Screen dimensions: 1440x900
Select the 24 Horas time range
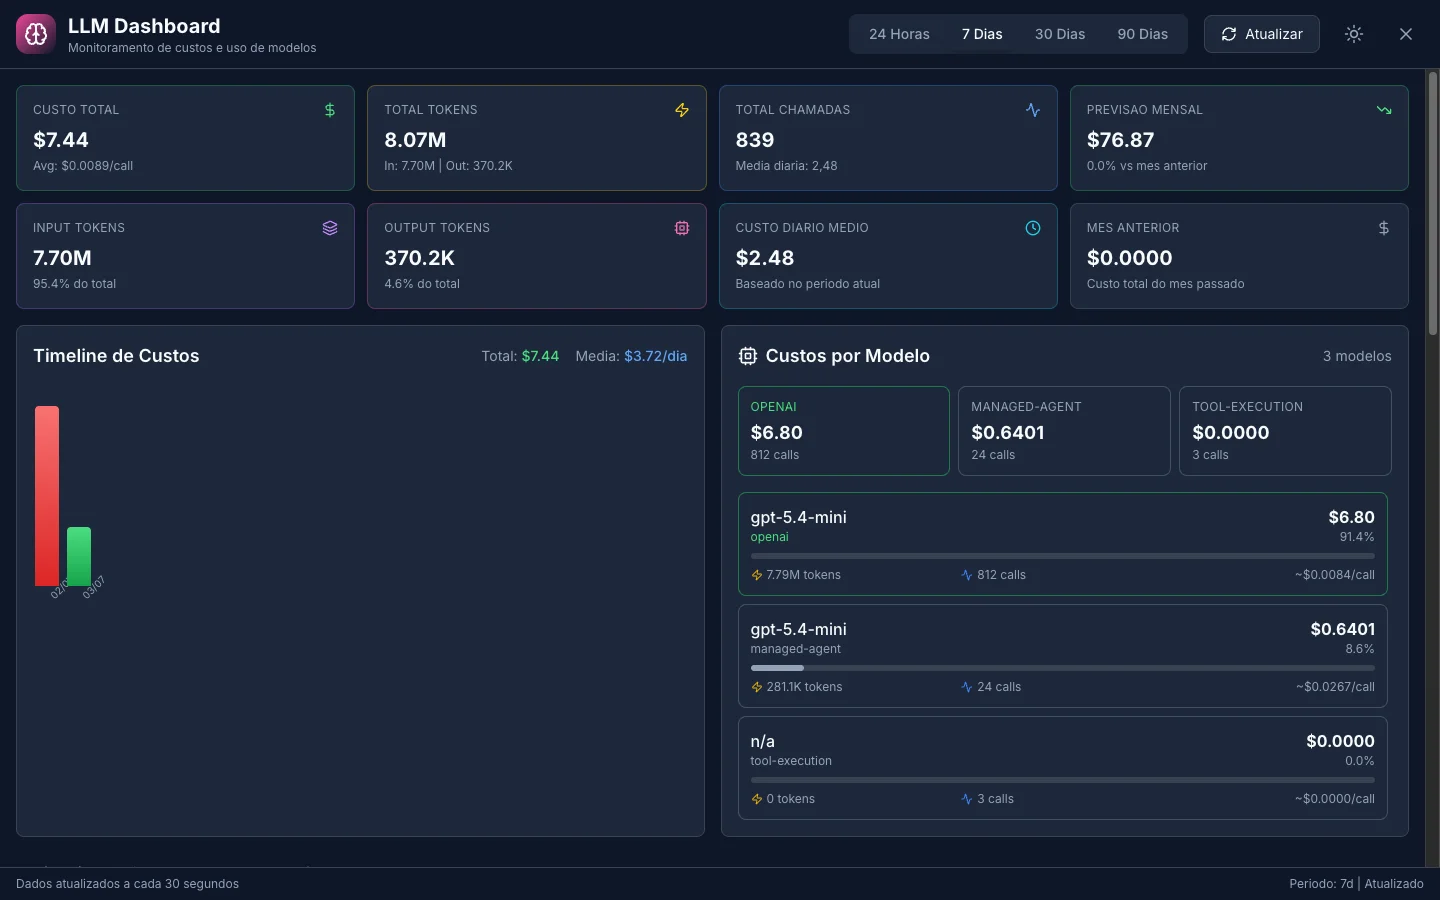pos(899,34)
